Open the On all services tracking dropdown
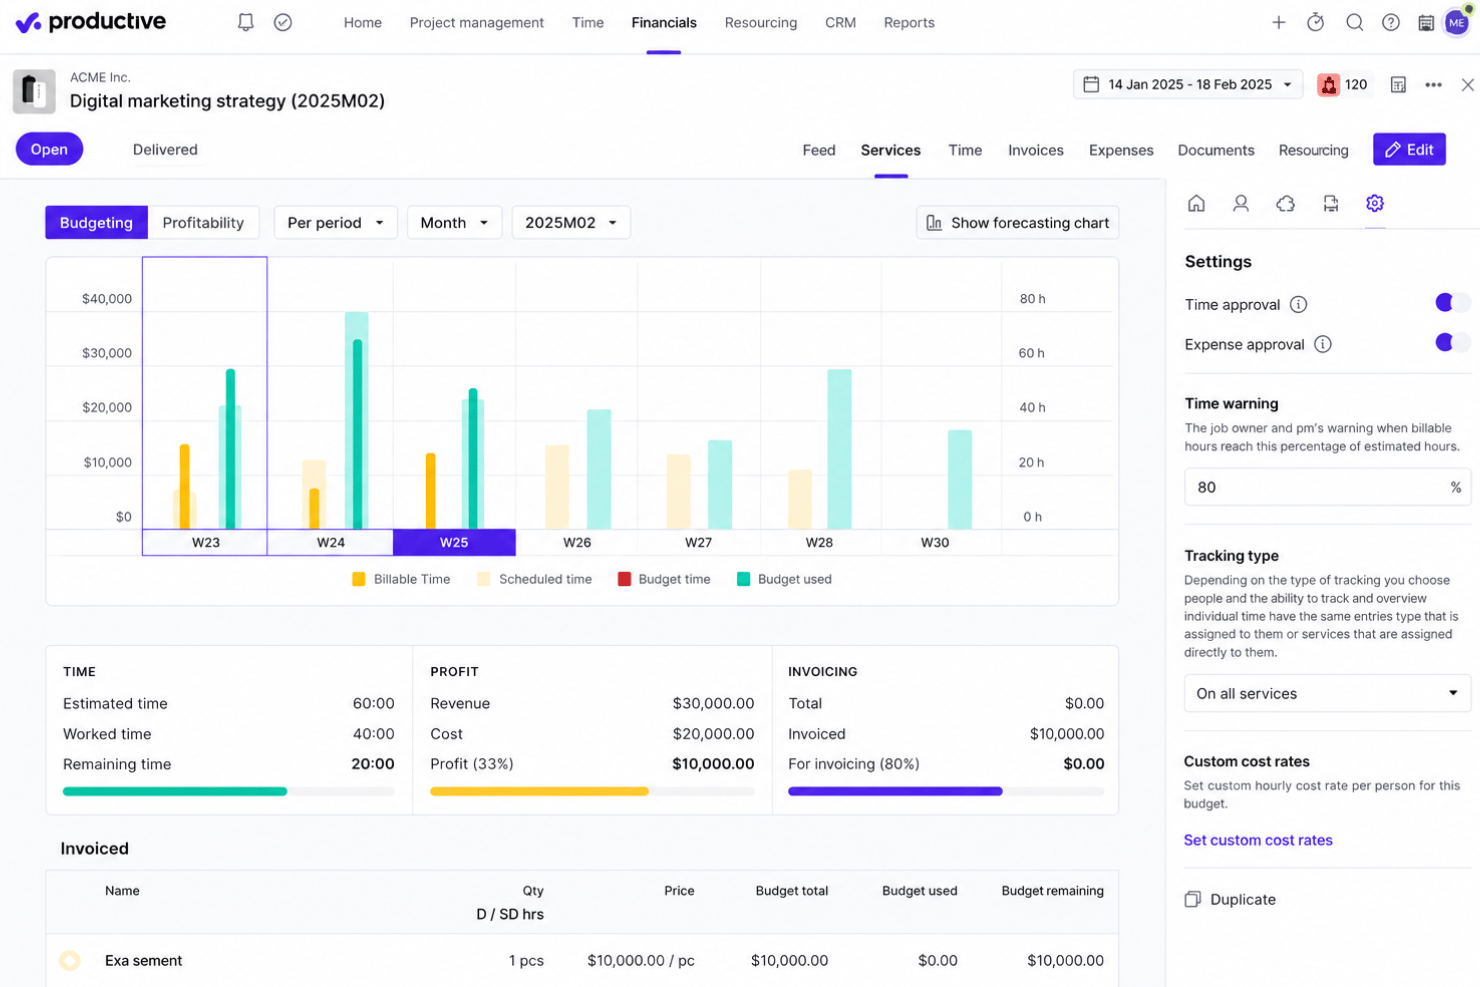Image resolution: width=1480 pixels, height=987 pixels. (x=1327, y=693)
